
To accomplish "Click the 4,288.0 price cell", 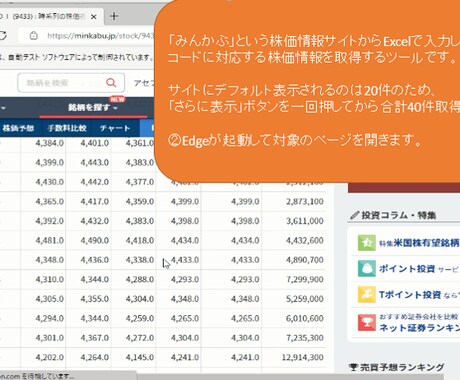I will point(140,279).
